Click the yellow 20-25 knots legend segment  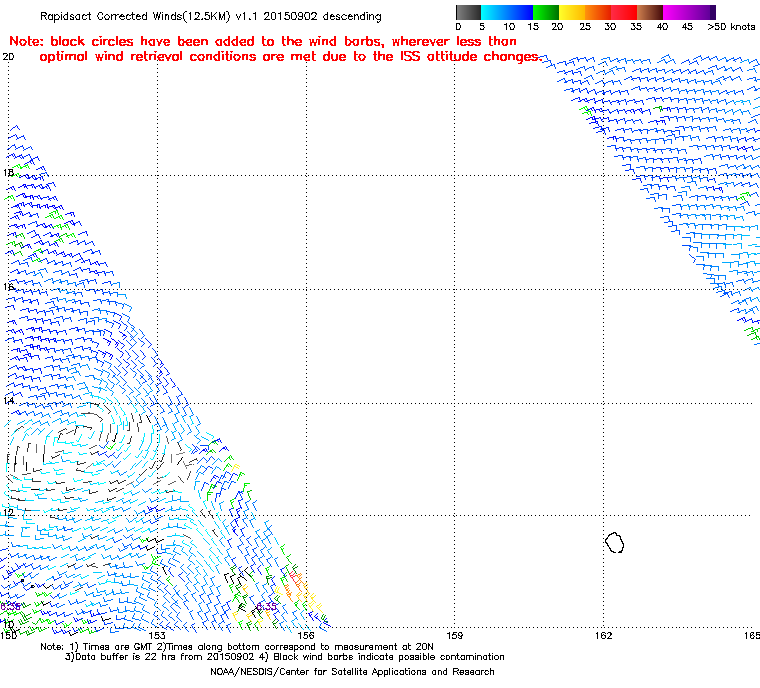point(572,12)
